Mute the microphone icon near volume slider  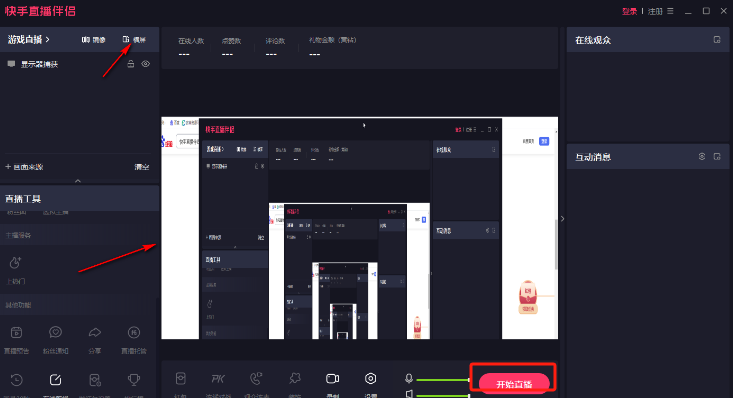point(409,378)
